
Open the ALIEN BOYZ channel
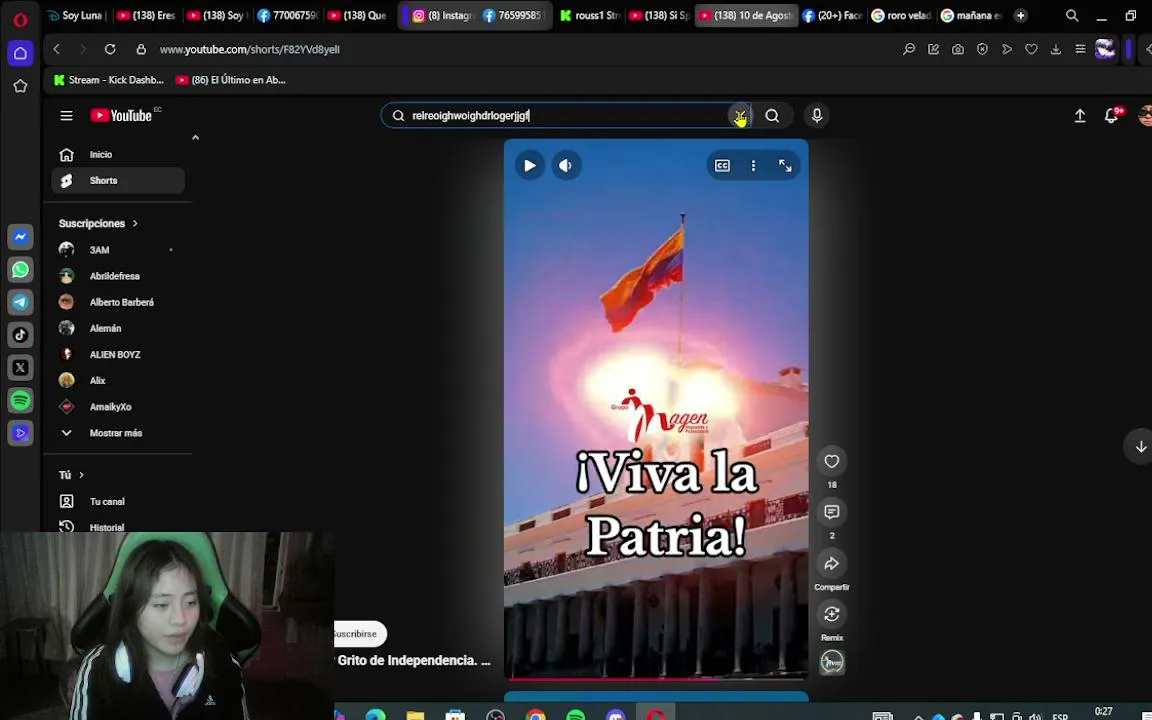(118, 354)
